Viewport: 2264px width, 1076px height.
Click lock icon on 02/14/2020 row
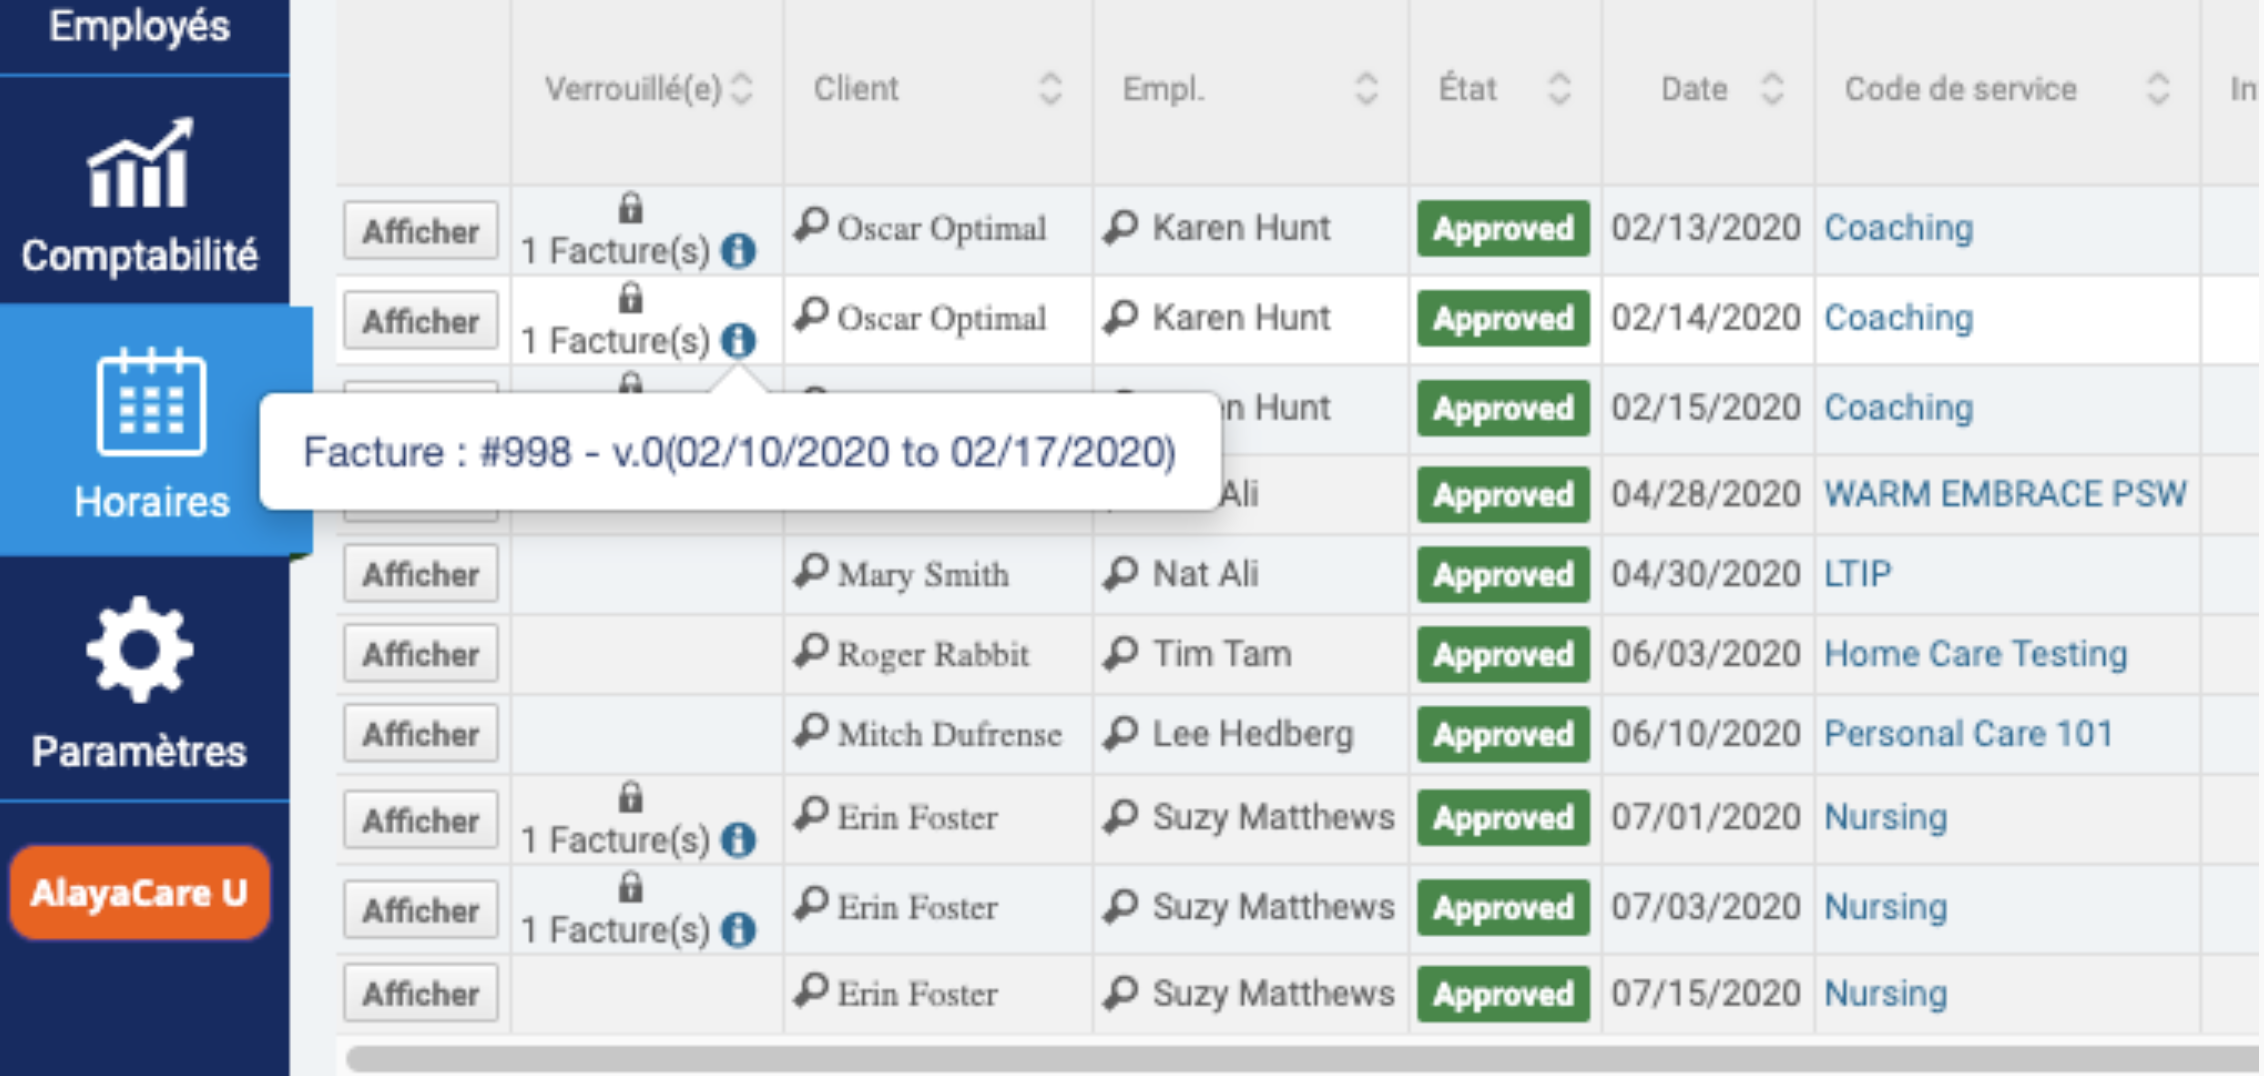630,297
